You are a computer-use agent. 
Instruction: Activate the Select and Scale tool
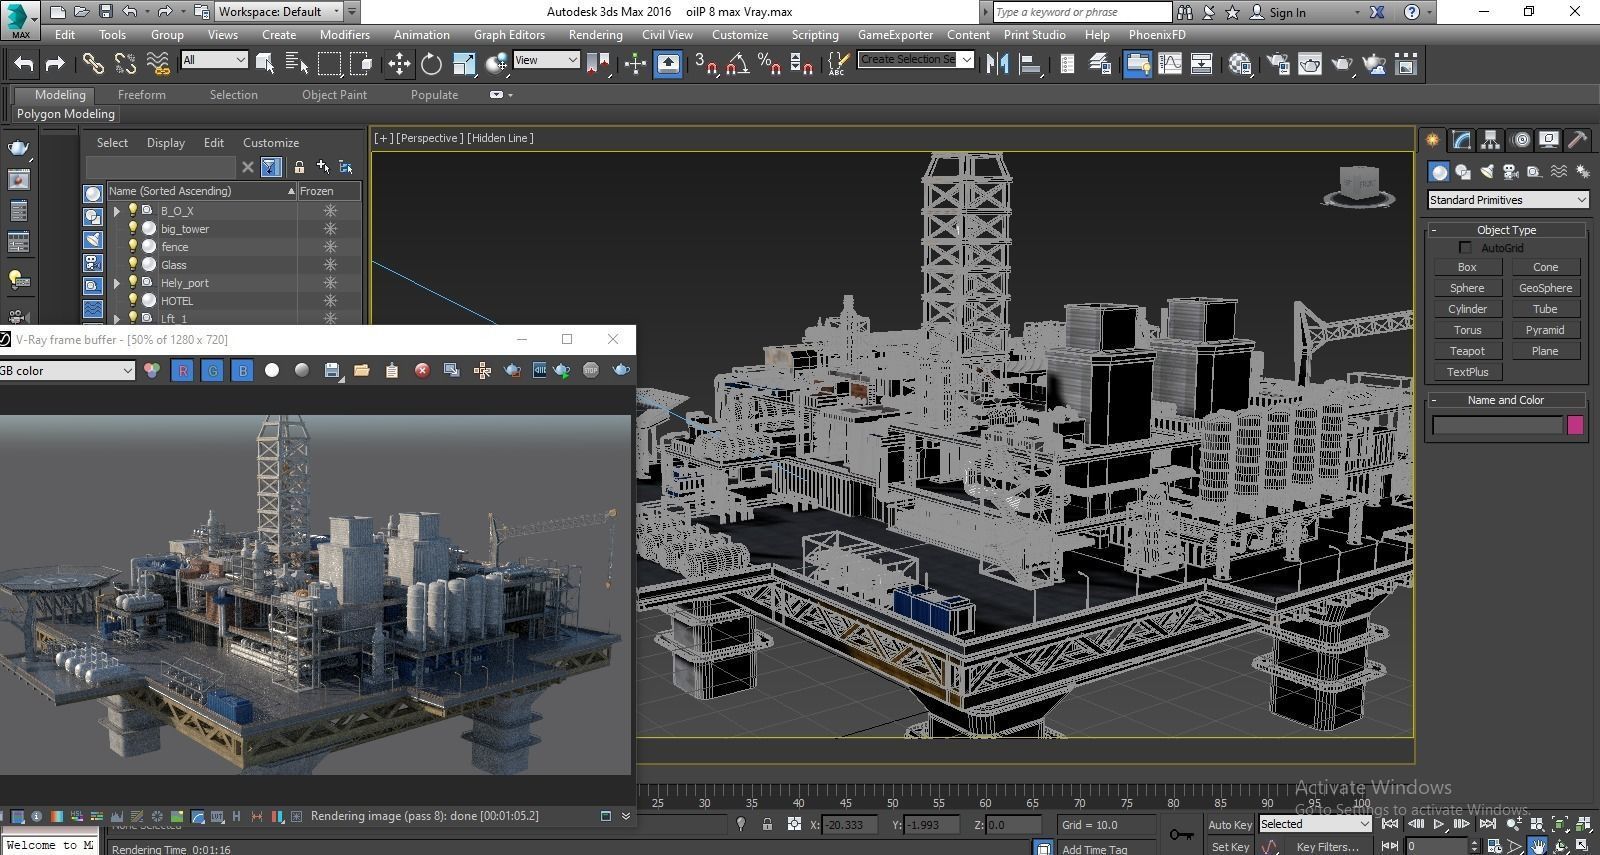(x=464, y=64)
